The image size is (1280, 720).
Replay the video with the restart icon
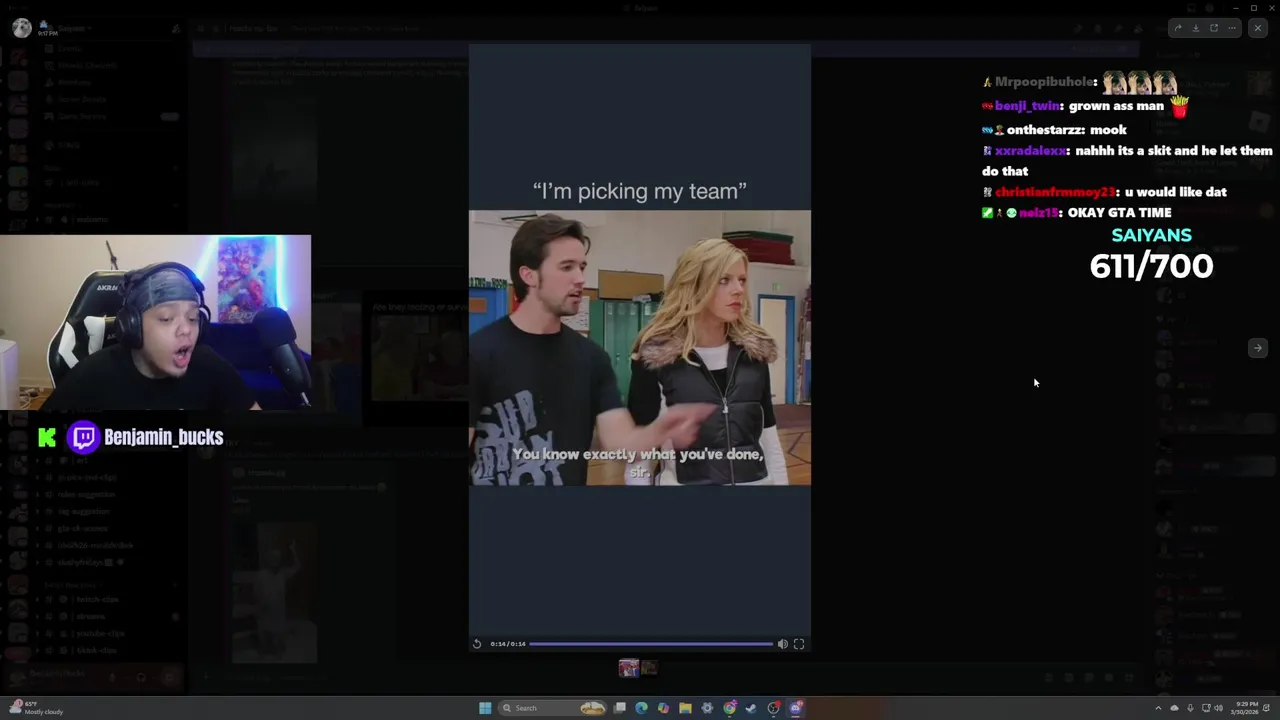[477, 644]
